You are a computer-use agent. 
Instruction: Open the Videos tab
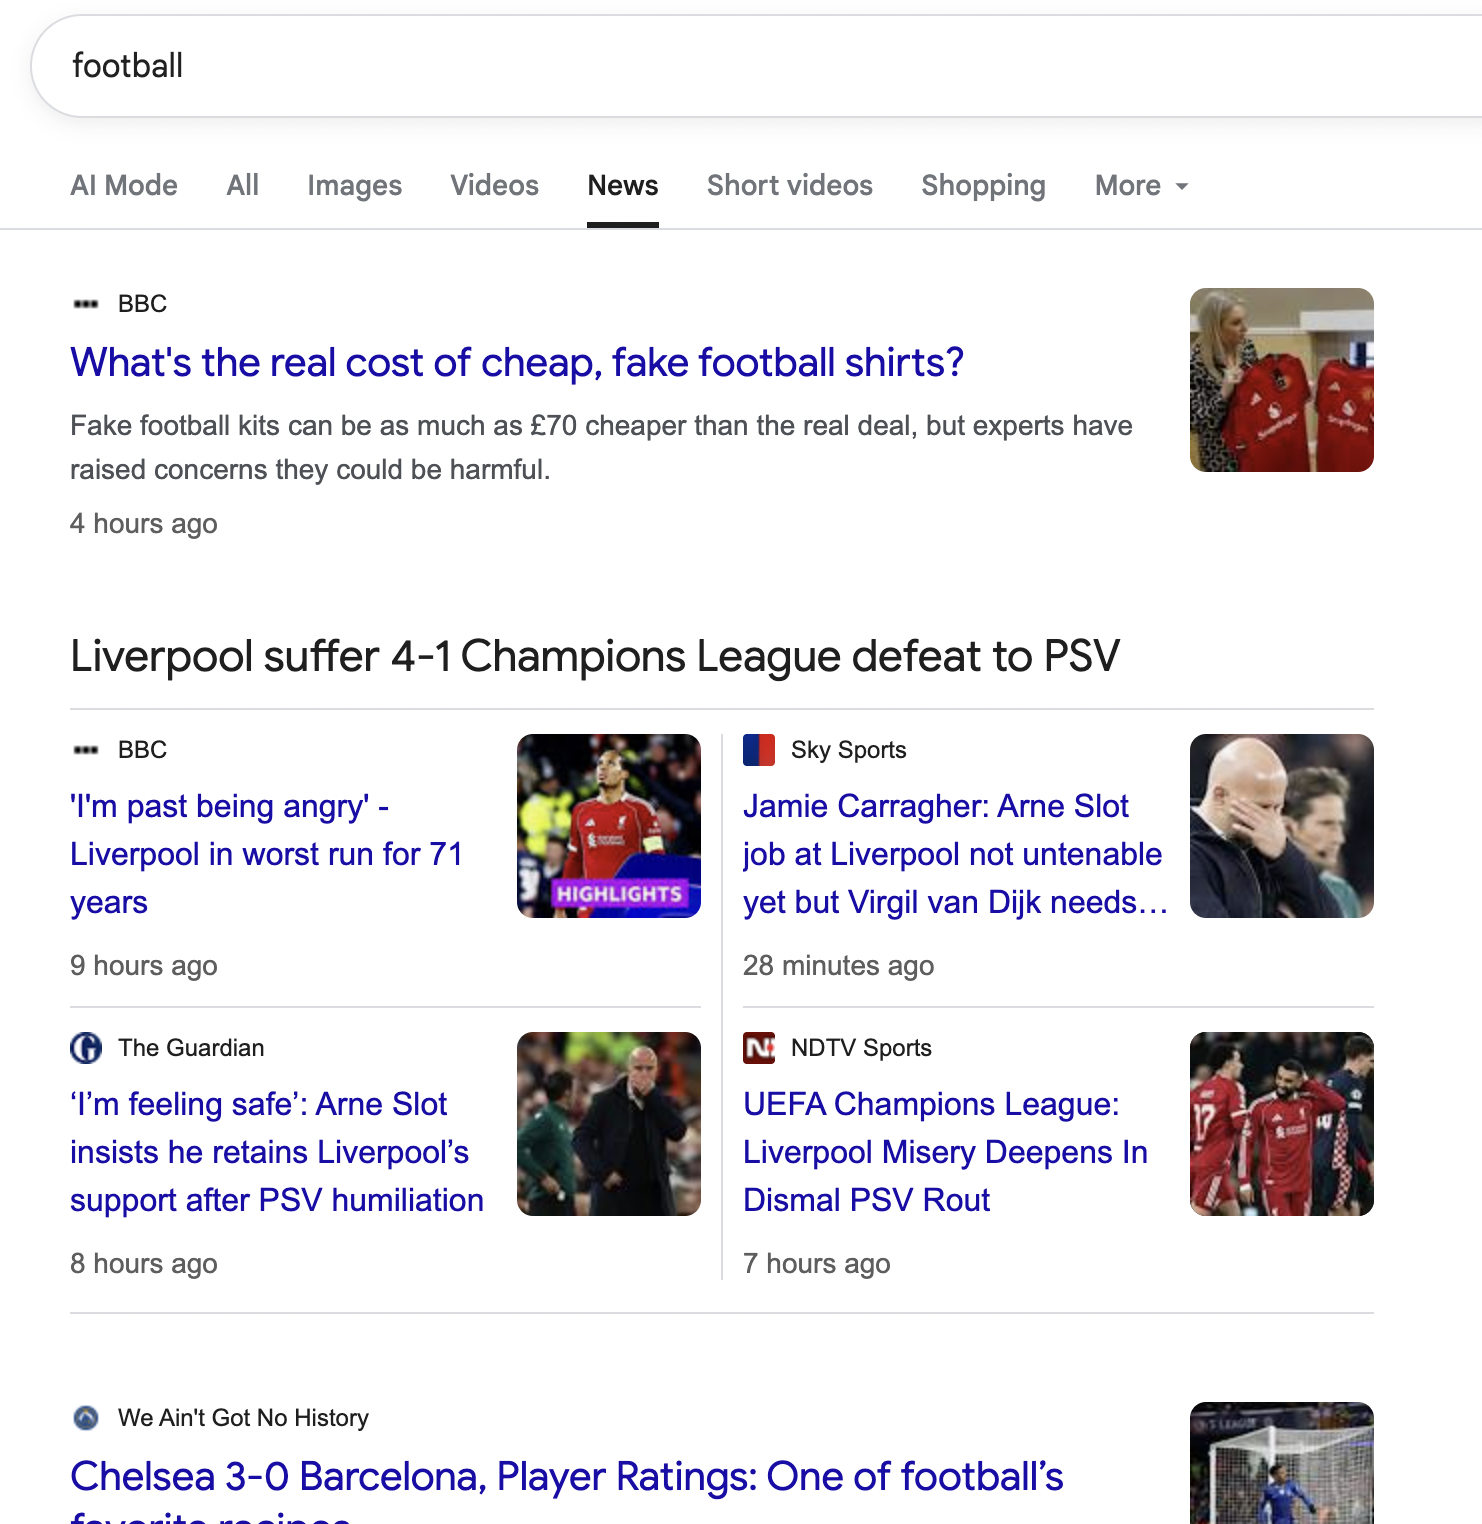[x=494, y=186]
